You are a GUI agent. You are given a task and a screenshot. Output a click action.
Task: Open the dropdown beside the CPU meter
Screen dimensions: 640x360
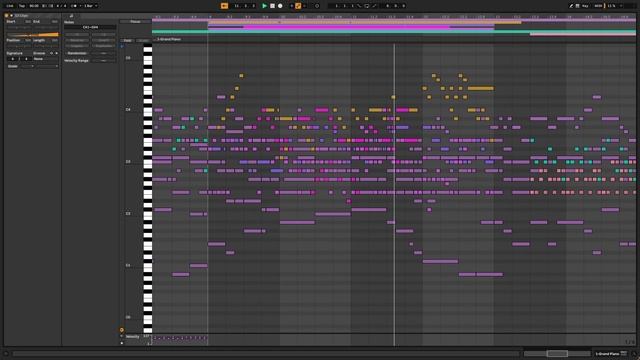[x=621, y=6]
